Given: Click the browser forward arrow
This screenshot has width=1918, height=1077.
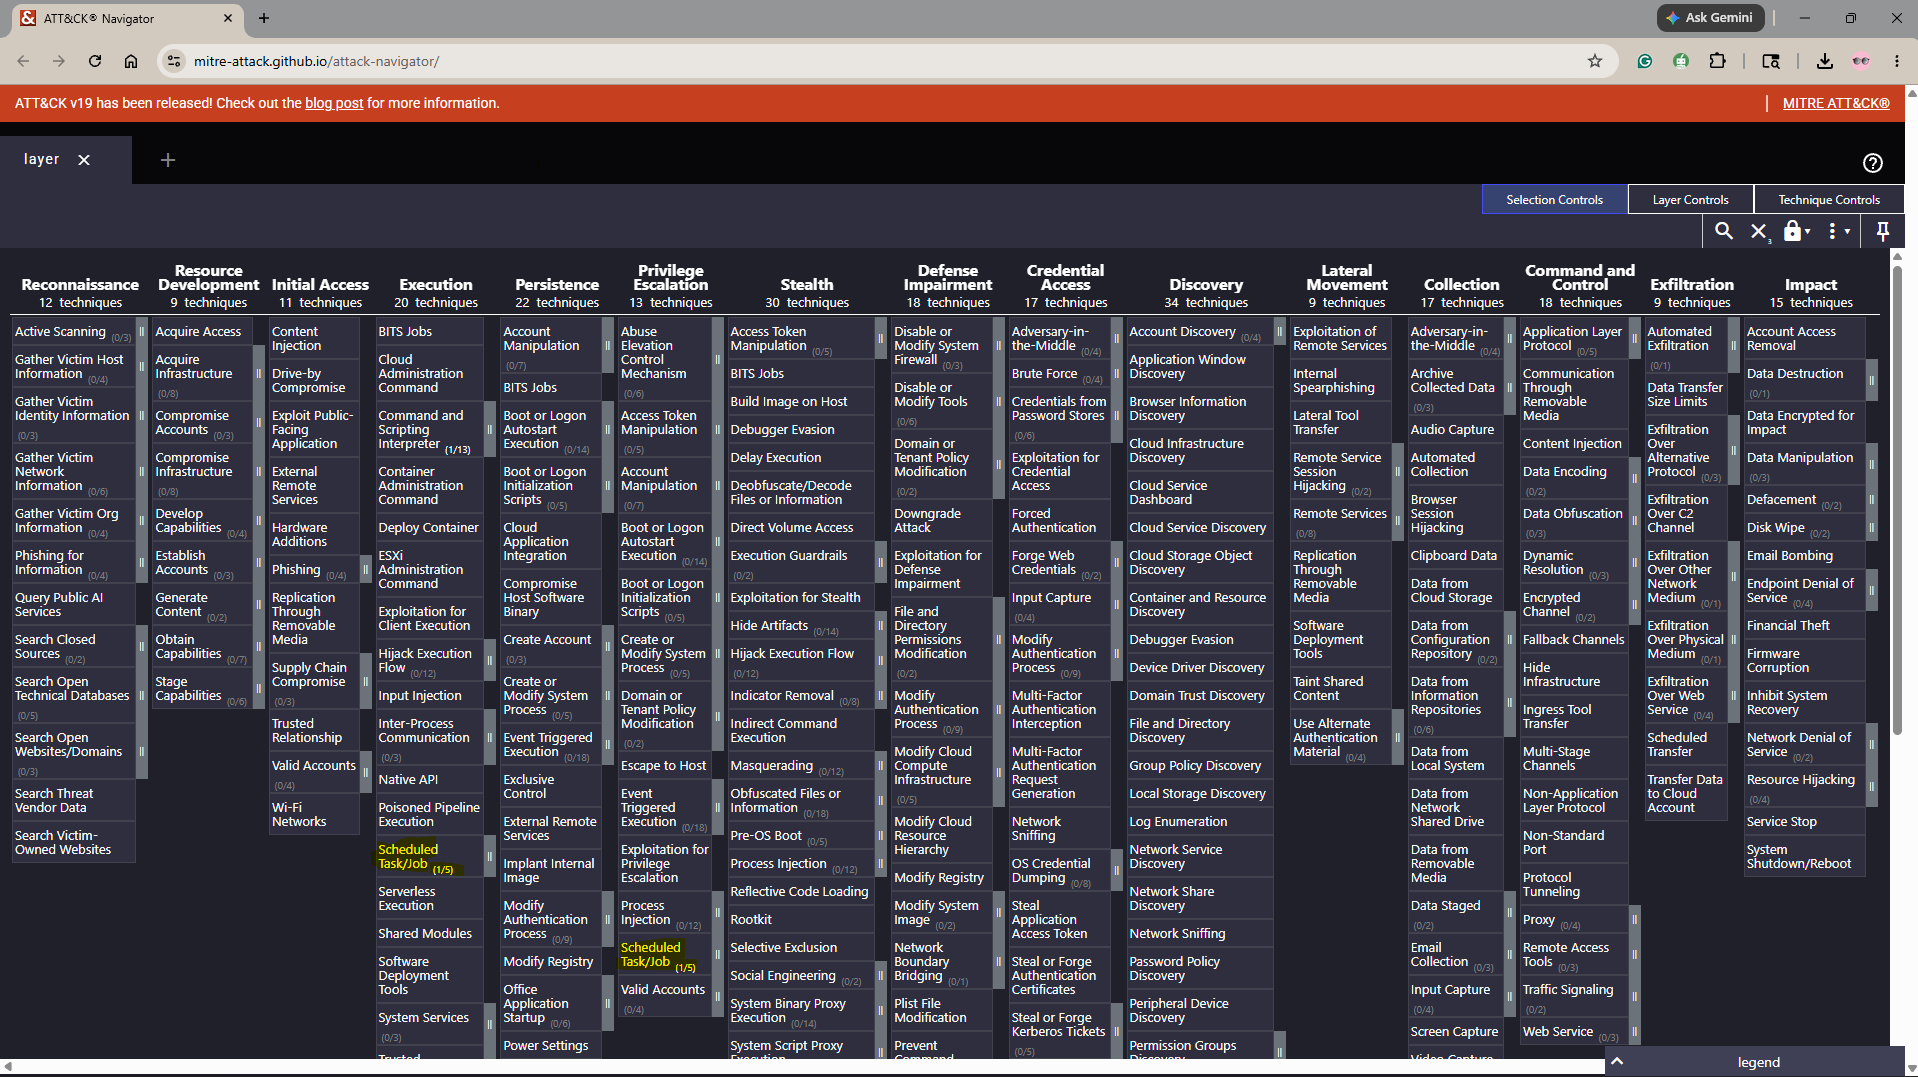Looking at the screenshot, I should click(59, 61).
